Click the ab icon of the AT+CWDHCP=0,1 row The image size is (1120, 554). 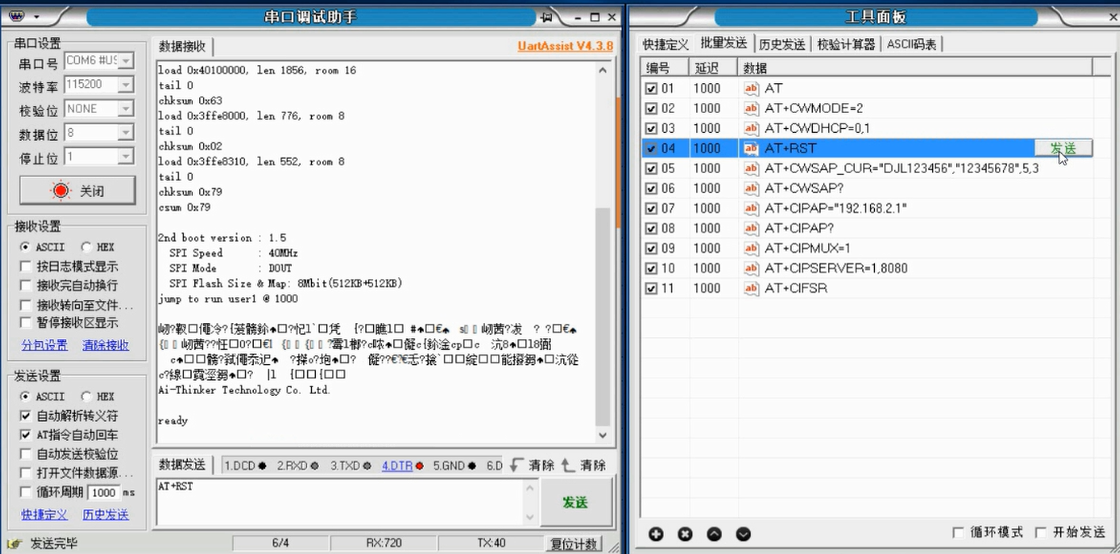tap(751, 129)
